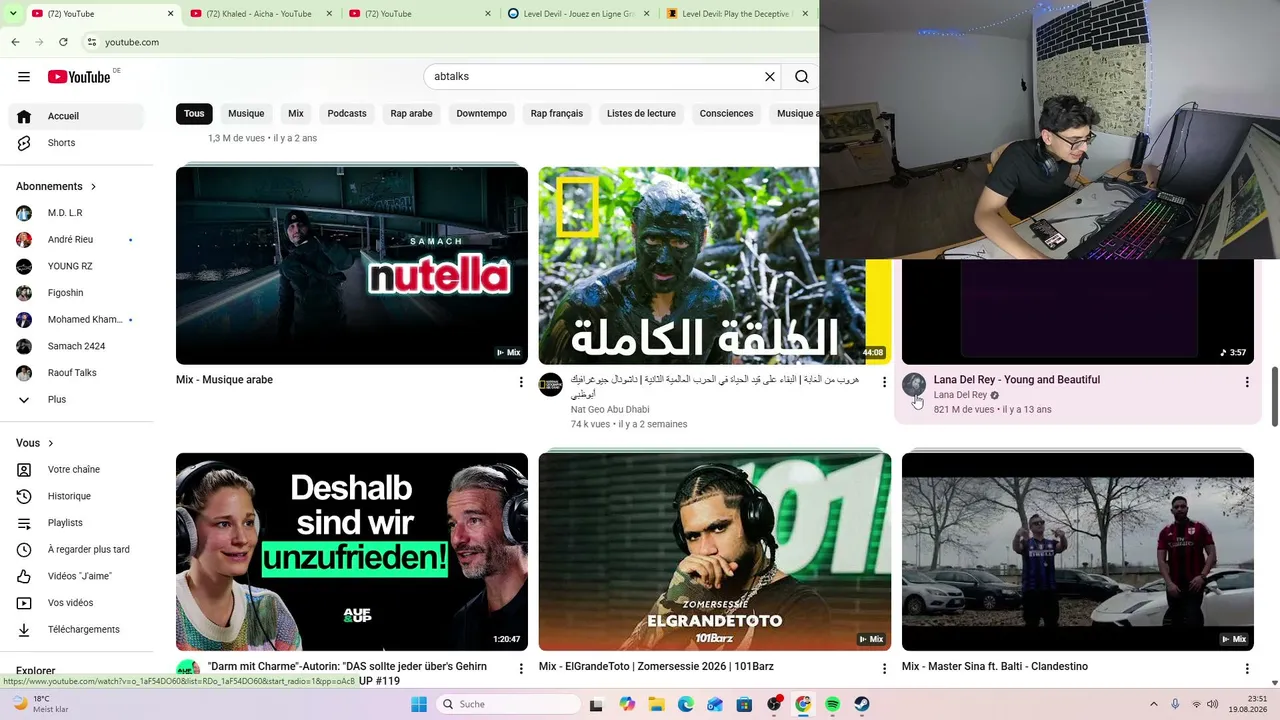This screenshot has width=1280, height=720.
Task: Open Figoshin subscription channel
Action: pyautogui.click(x=76, y=293)
